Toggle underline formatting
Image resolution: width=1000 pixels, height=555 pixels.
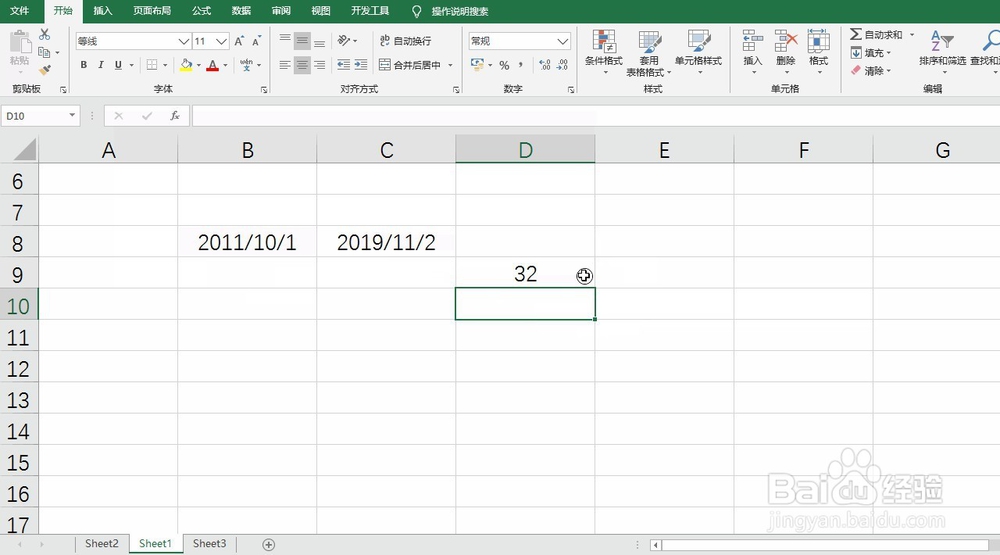(118, 65)
